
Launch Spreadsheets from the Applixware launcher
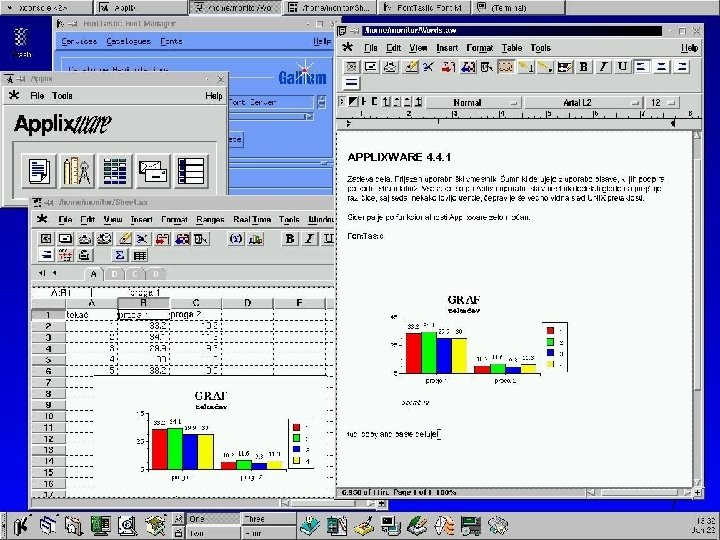(115, 171)
